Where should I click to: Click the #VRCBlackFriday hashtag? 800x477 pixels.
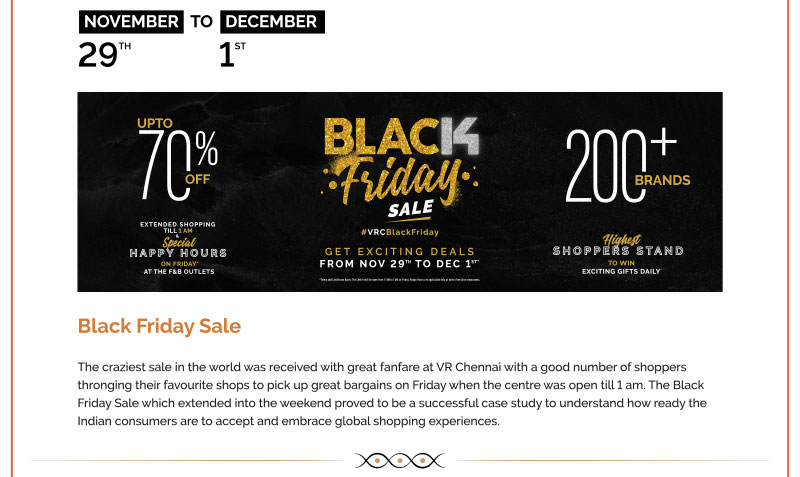coord(400,232)
